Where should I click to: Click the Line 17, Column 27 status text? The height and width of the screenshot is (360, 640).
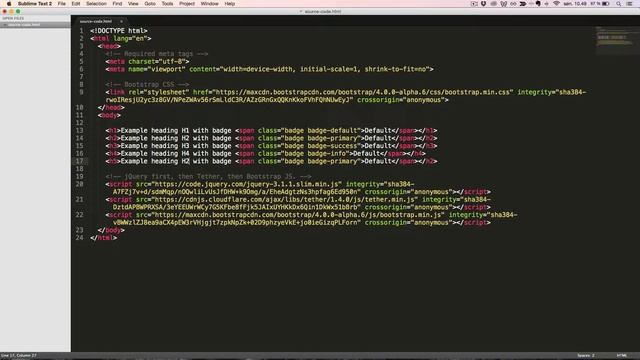coord(19,356)
